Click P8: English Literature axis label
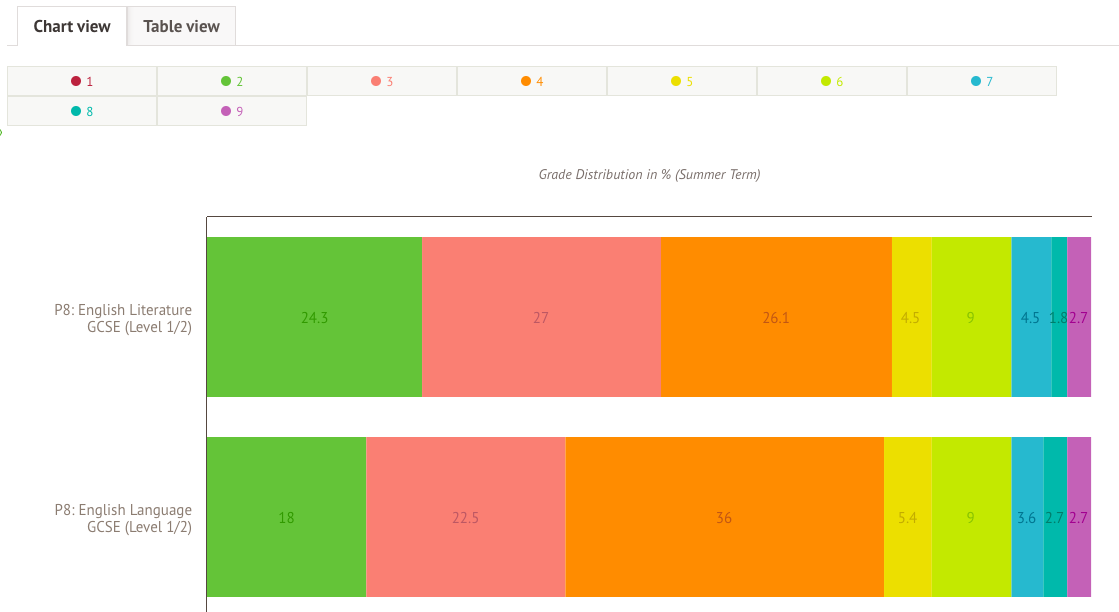Viewport: 1119px width, 612px height. (123, 318)
